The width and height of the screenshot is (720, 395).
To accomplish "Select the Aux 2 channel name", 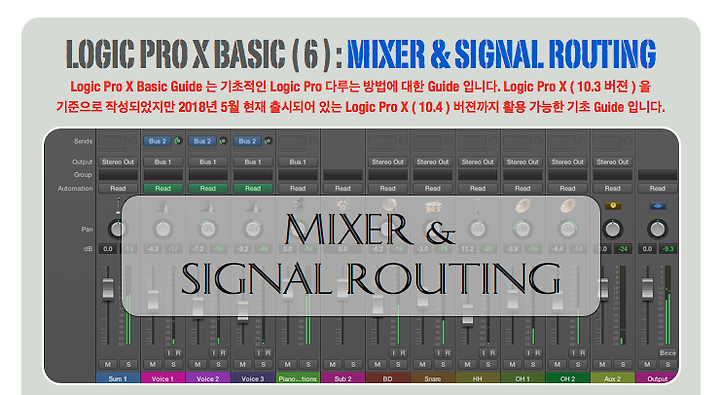I will pos(613,378).
